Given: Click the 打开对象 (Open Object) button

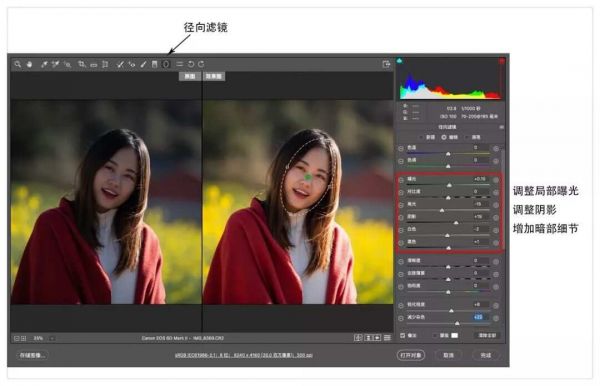Looking at the screenshot, I should point(411,355).
